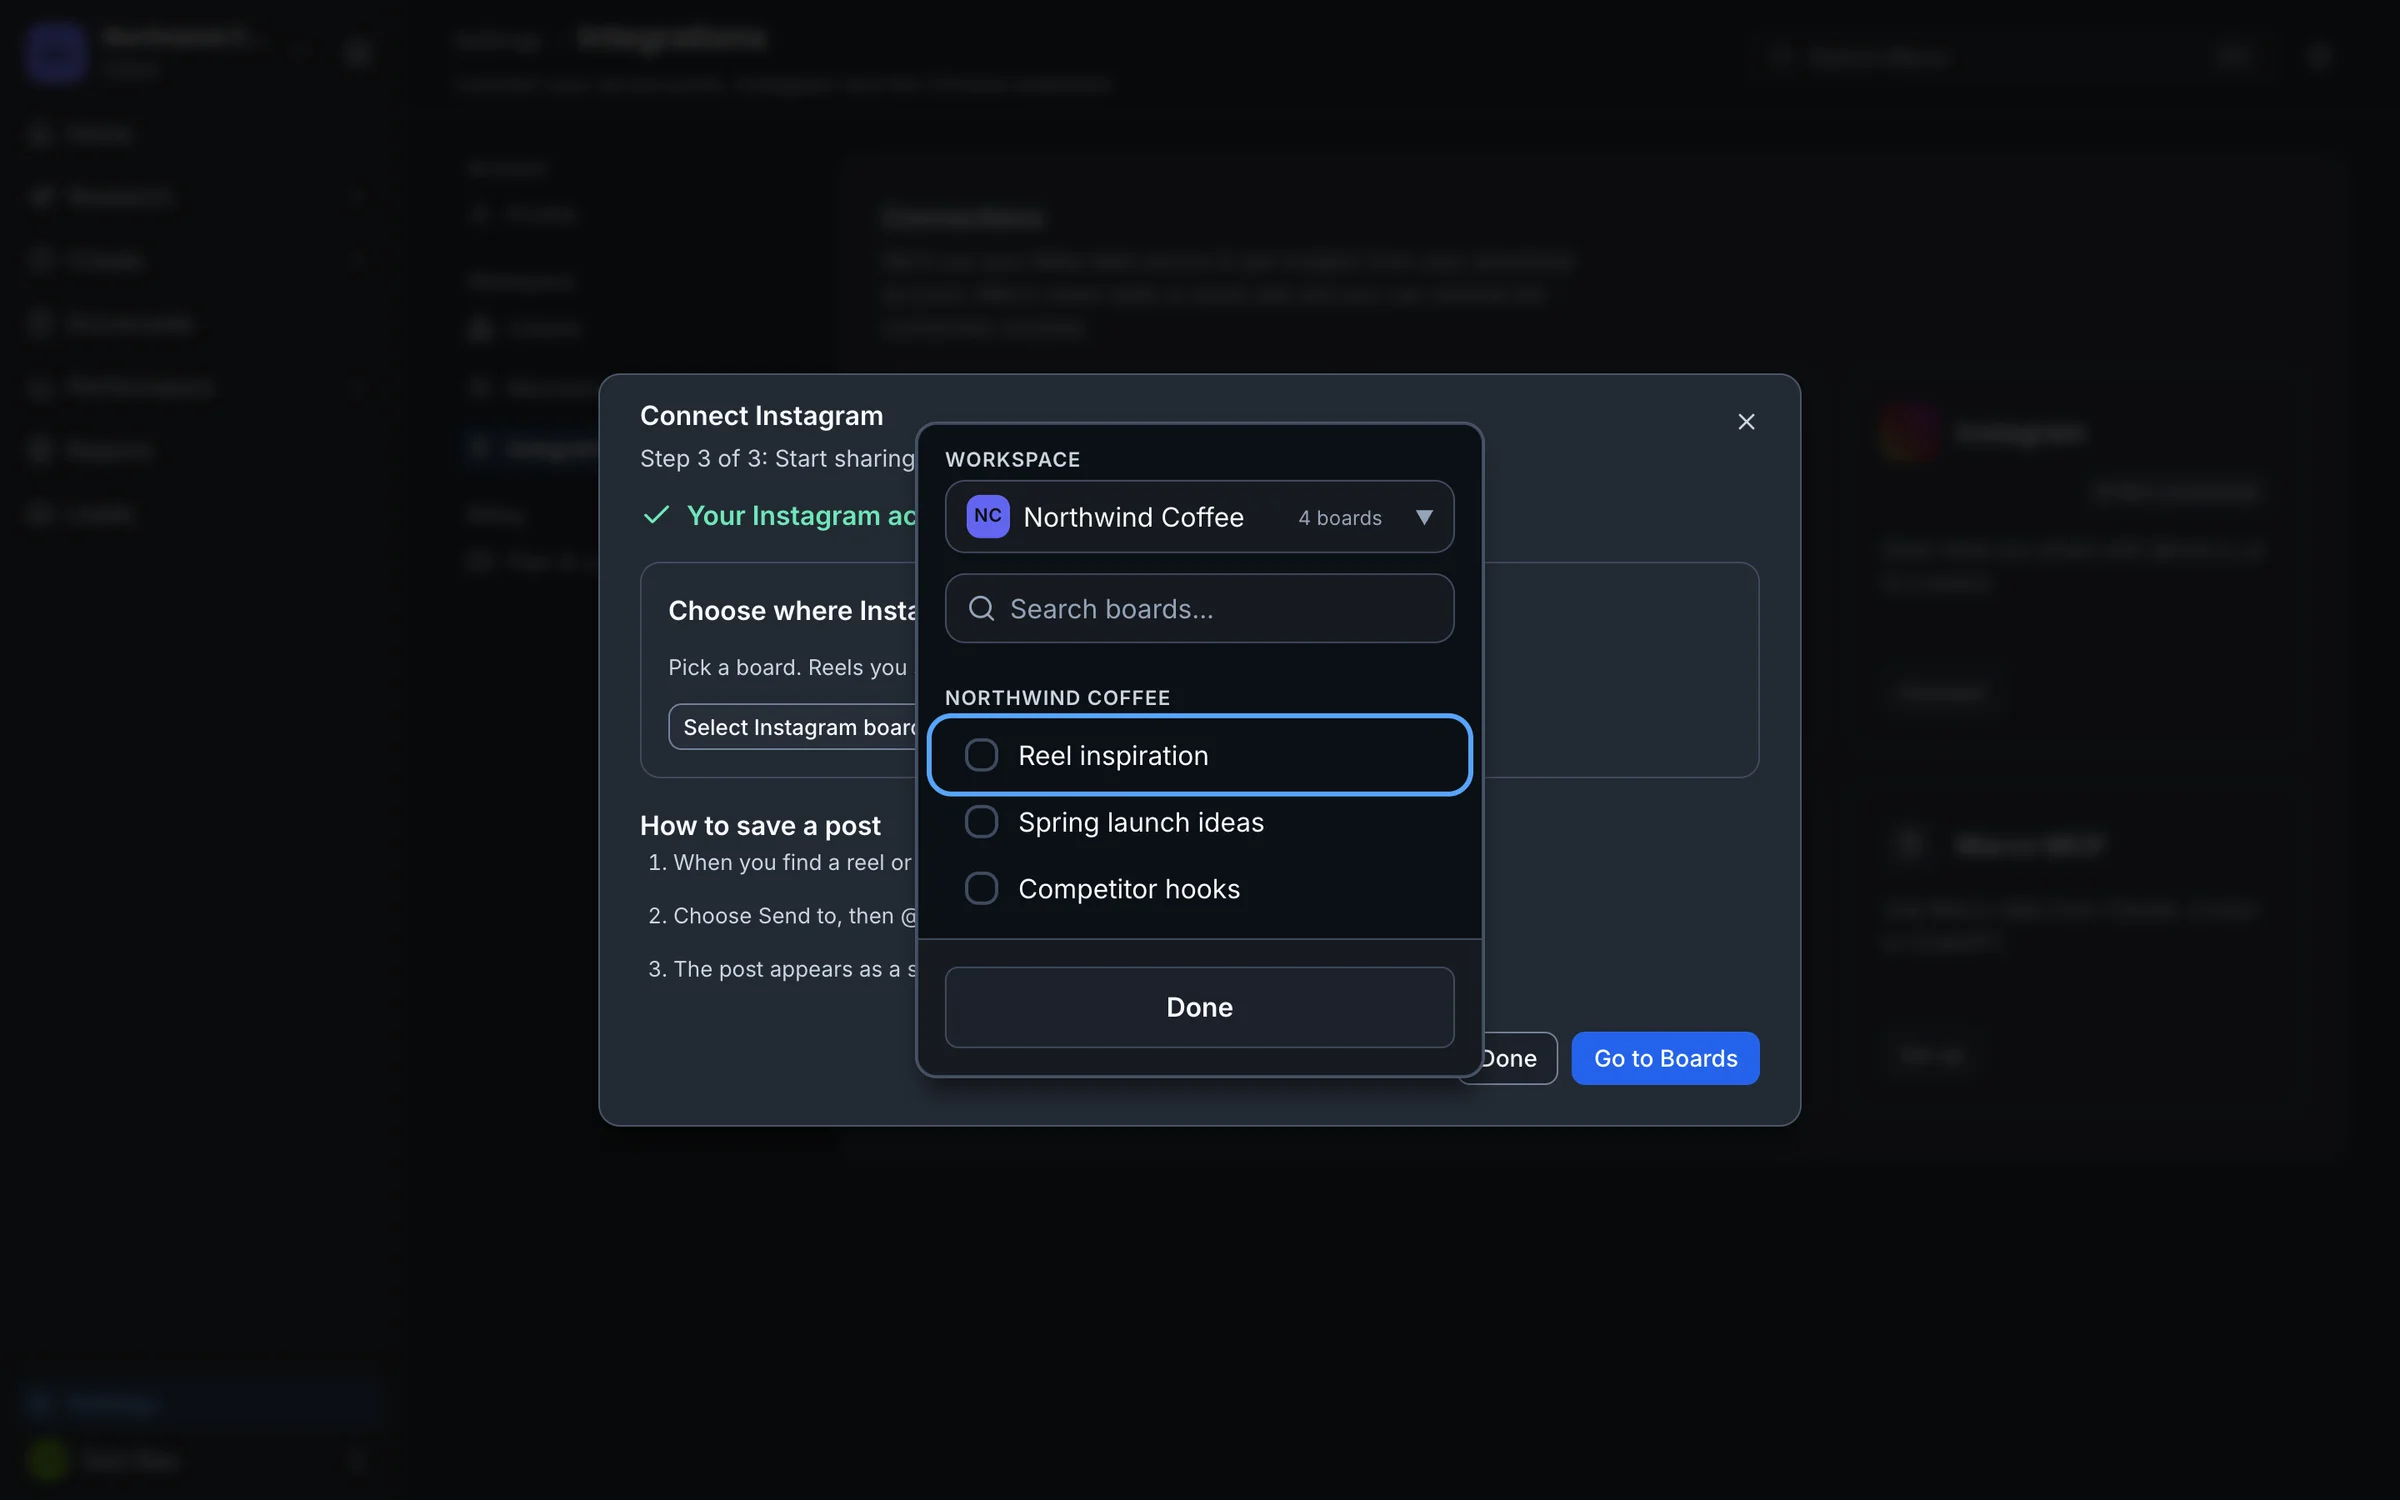2400x1500 pixels.
Task: Click the WORKSPACE label in popup
Action: 1013,460
